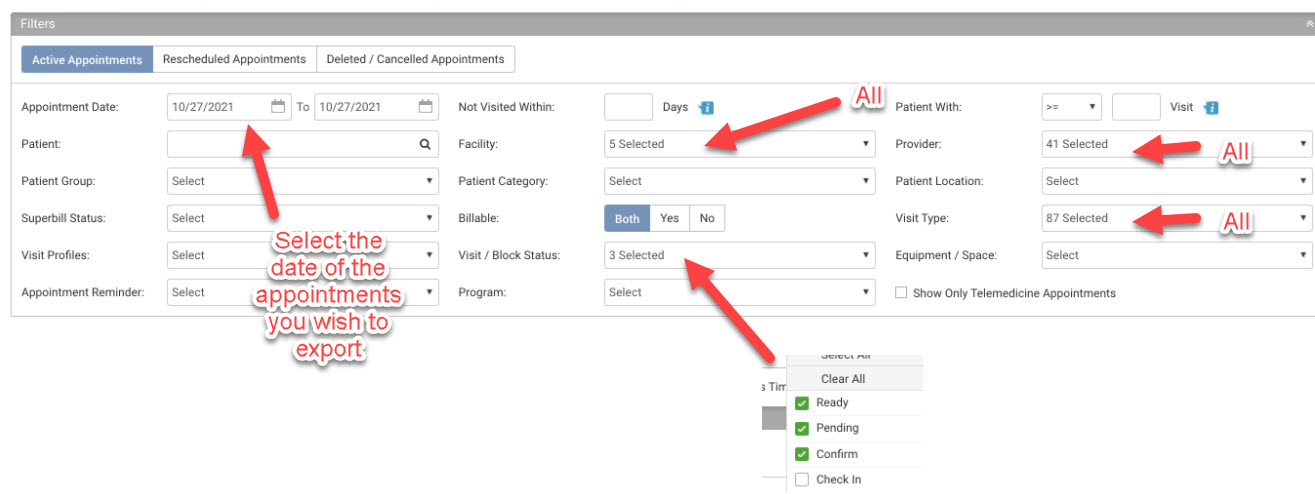Expand the Facility dropdown showing 5 Selected
This screenshot has height=494, width=1315.
pyautogui.click(x=739, y=144)
